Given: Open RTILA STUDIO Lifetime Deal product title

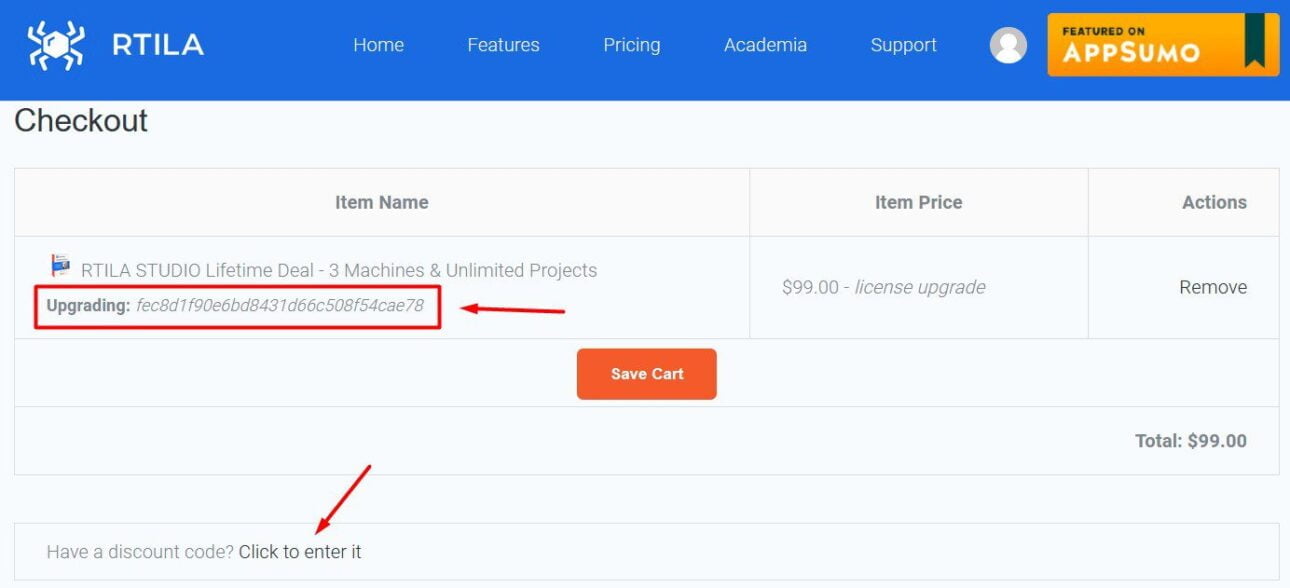Looking at the screenshot, I should 339,270.
